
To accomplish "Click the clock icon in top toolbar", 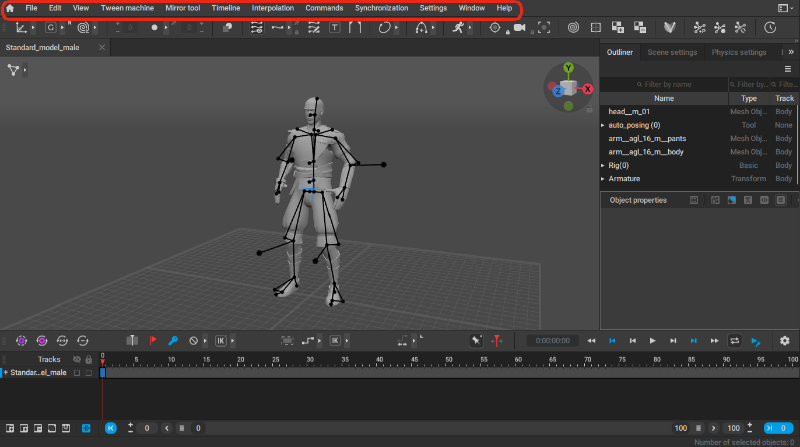I will tap(770, 28).
